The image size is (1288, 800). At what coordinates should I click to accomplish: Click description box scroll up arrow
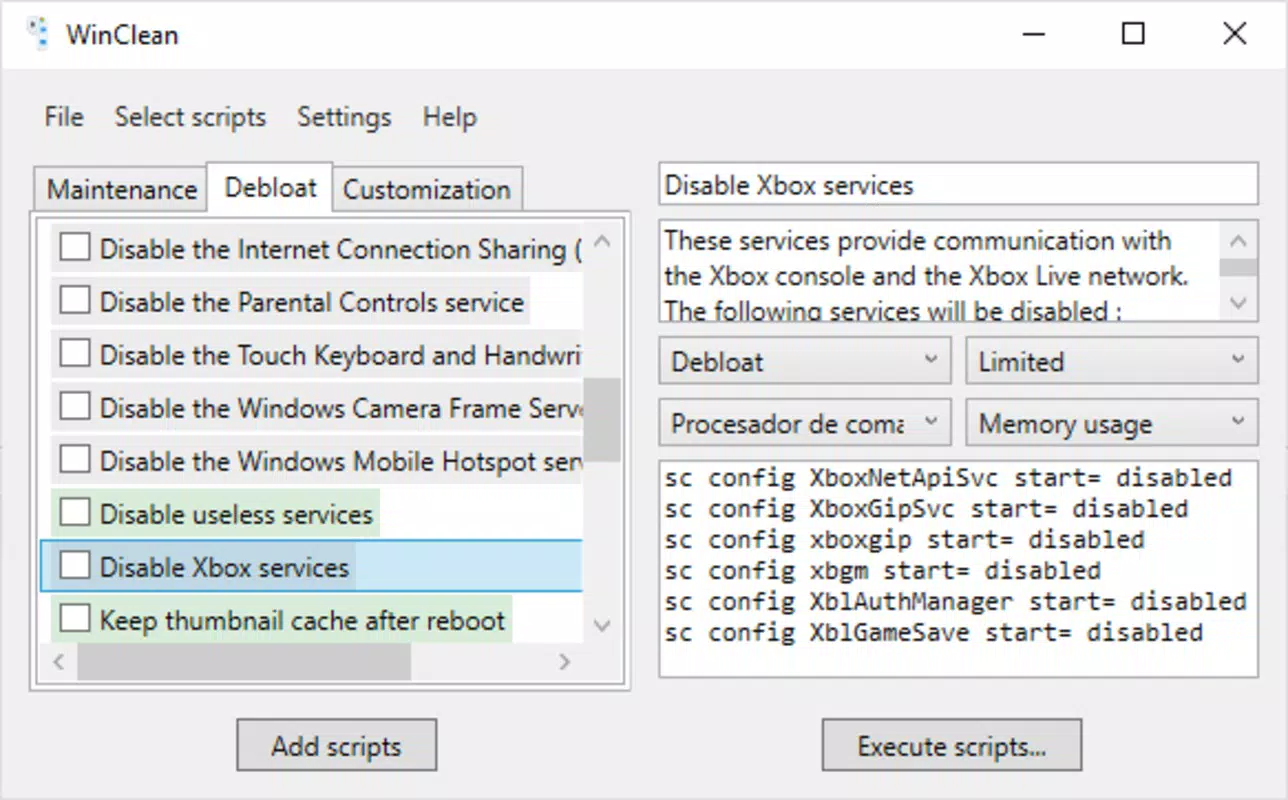(1238, 240)
